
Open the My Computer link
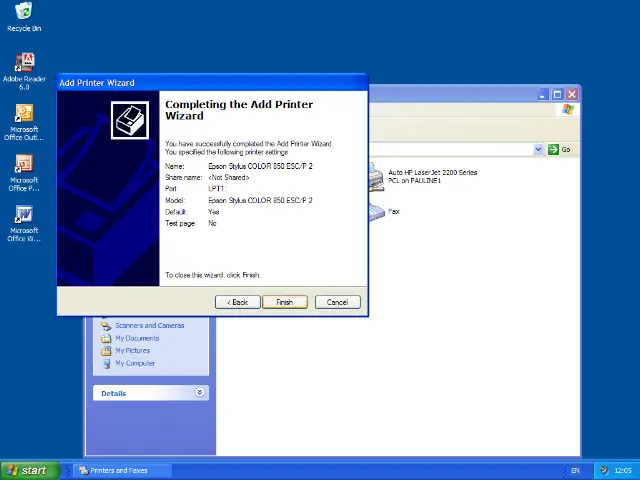135,363
